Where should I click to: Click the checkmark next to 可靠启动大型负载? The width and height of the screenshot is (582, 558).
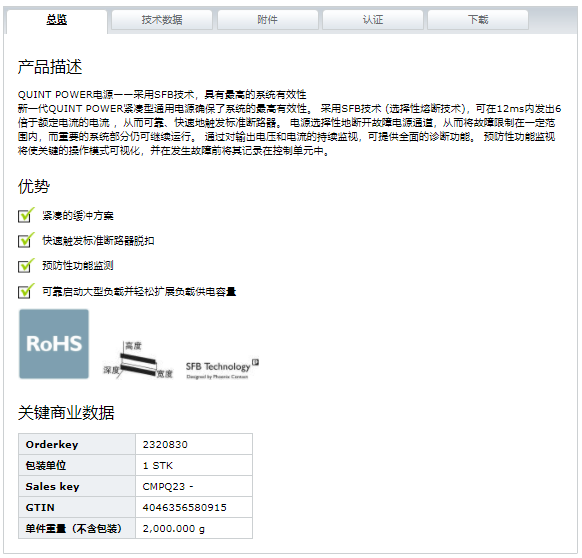(x=26, y=291)
